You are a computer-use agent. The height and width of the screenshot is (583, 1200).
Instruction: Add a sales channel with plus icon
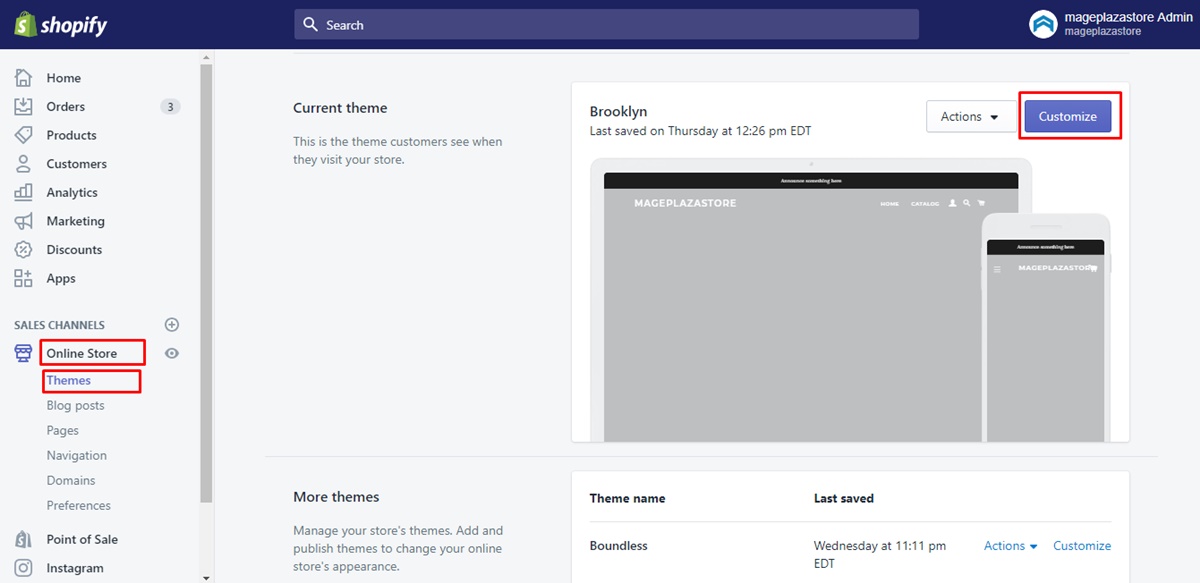(172, 325)
